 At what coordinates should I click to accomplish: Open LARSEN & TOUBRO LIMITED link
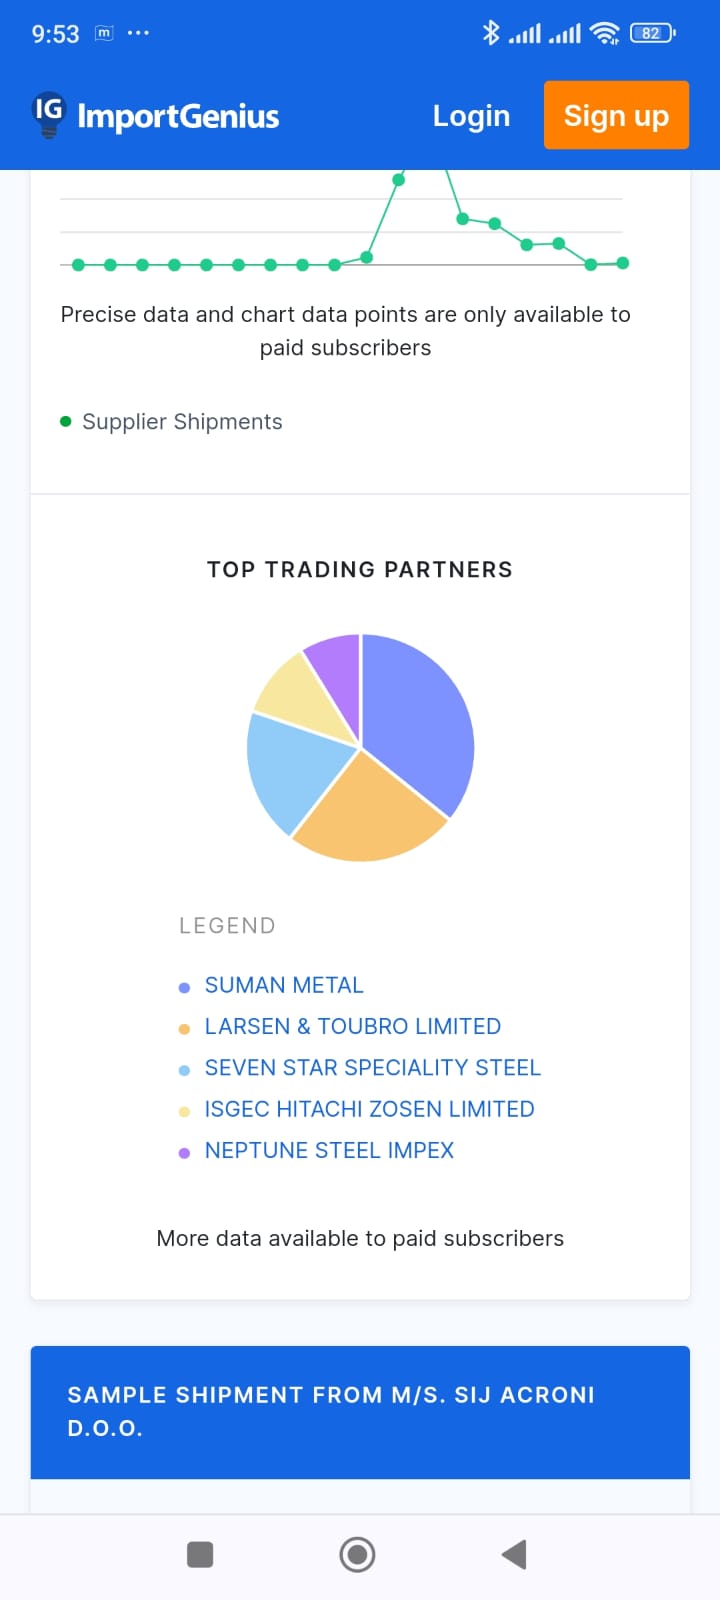click(x=352, y=1026)
